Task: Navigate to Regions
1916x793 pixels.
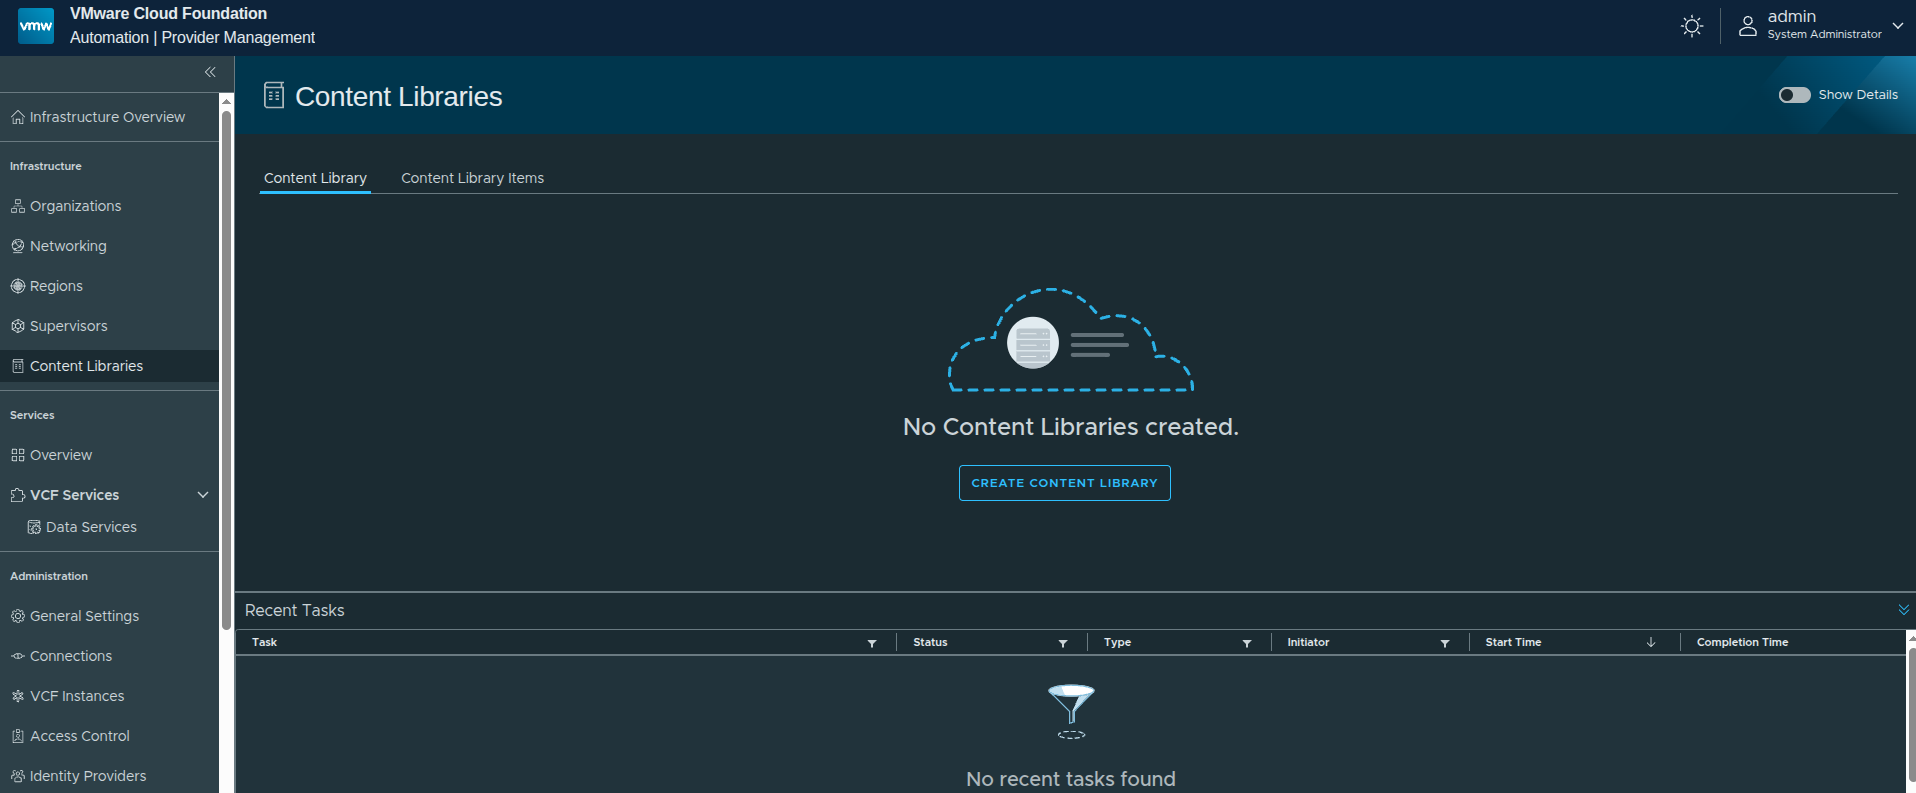Action: pyautogui.click(x=56, y=286)
